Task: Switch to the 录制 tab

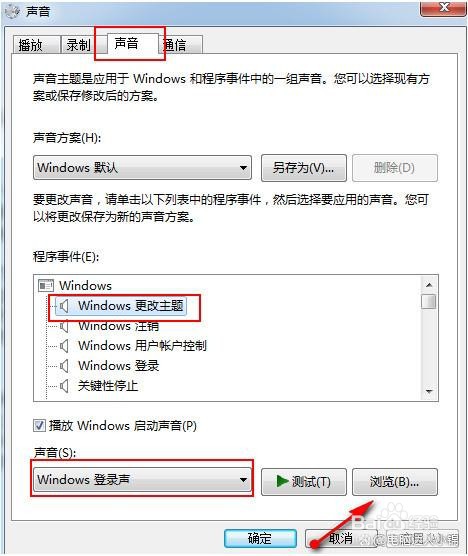Action: pyautogui.click(x=78, y=45)
